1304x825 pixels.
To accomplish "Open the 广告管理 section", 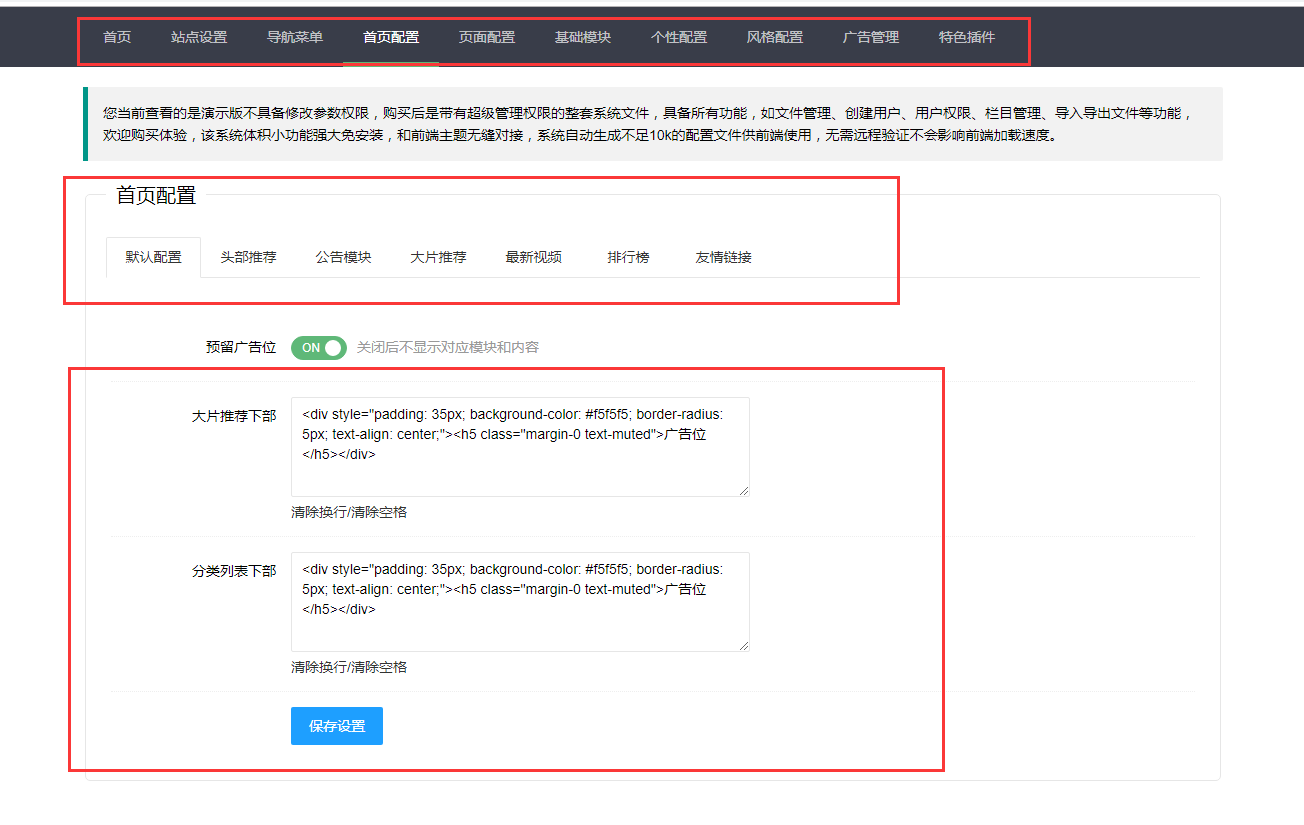I will 870,37.
